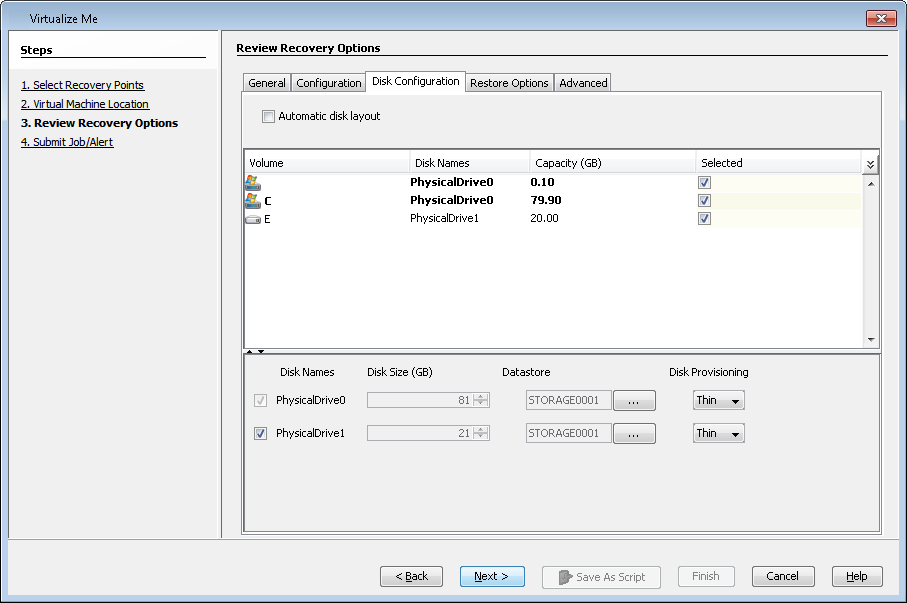Viewport: 907px width, 603px height.
Task: Click the Next button to proceed
Action: 491,576
